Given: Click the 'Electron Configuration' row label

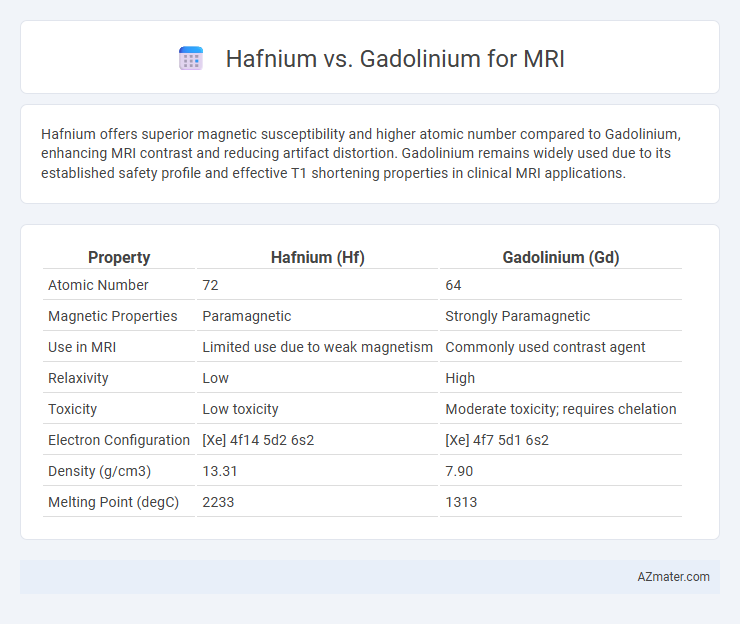Looking at the screenshot, I should pos(119,440).
